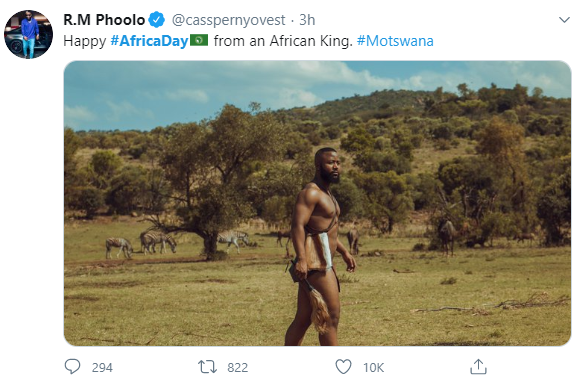This screenshot has width=579, height=383.
Task: Click the 294 replies count
Action: point(102,367)
